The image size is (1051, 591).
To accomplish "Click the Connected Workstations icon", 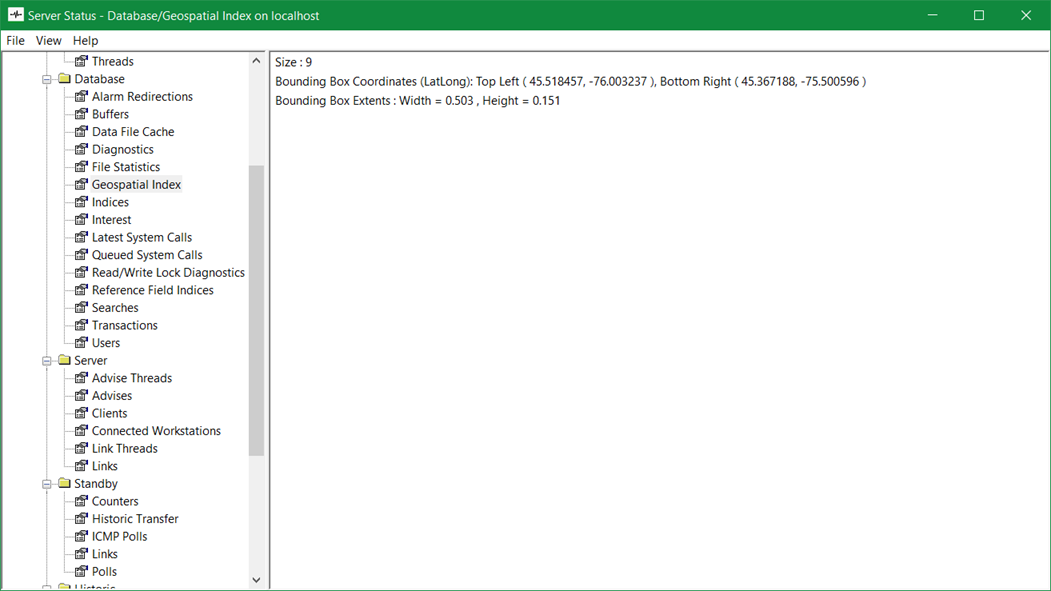I will 82,431.
